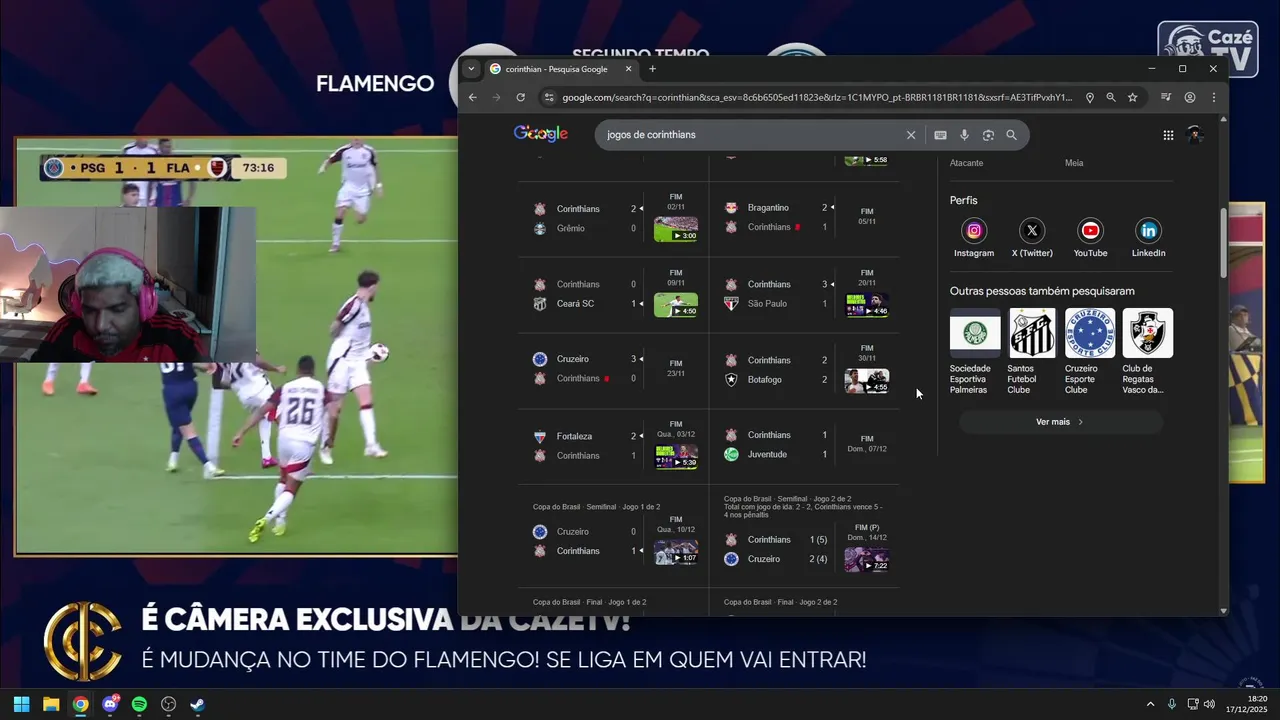1280x720 pixels.
Task: Open Discord from the taskbar
Action: pos(110,704)
